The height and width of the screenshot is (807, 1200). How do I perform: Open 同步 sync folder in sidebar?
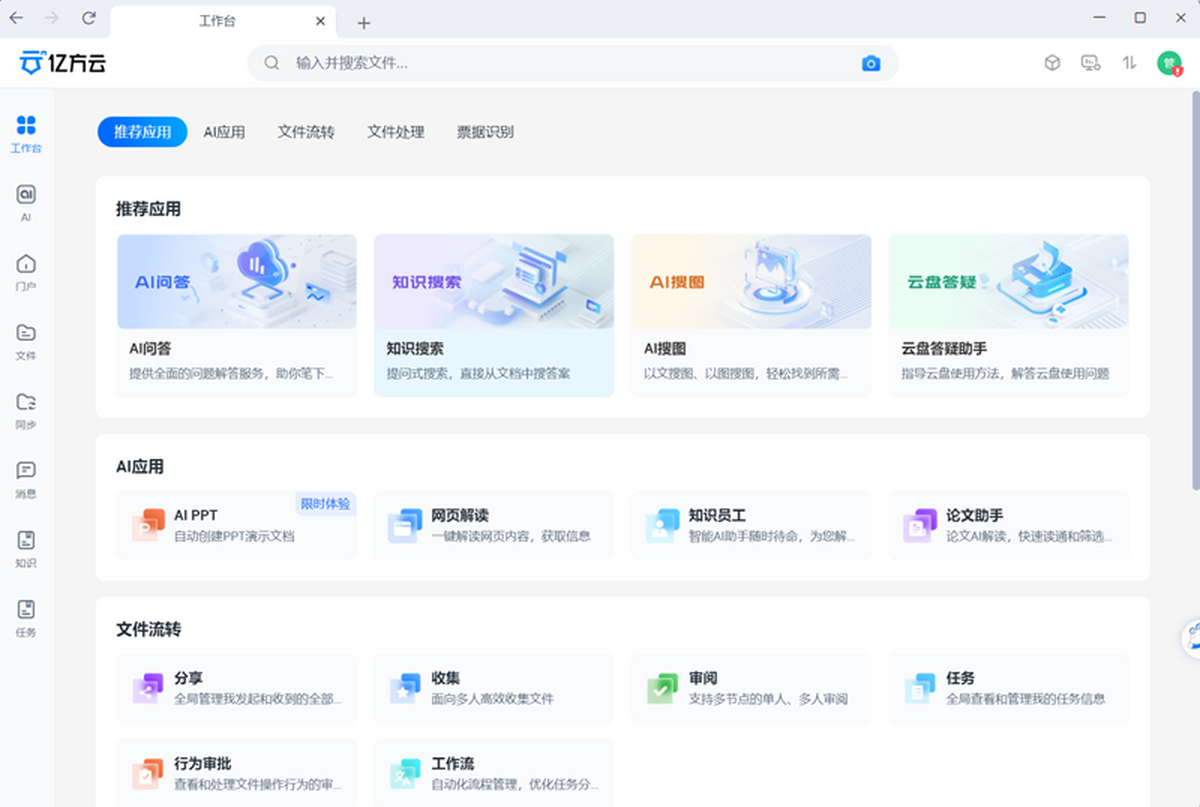(x=26, y=409)
